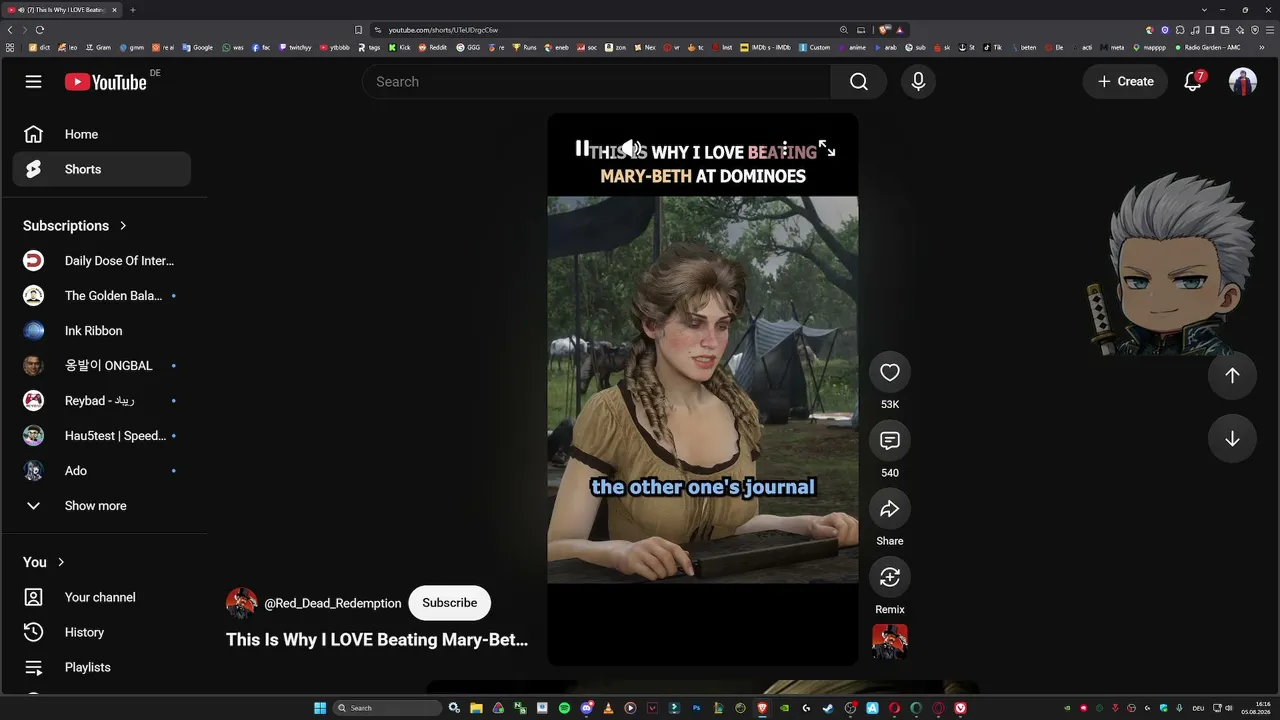The width and height of the screenshot is (1280, 720).
Task: Open Photoshop from the taskbar
Action: click(x=696, y=708)
